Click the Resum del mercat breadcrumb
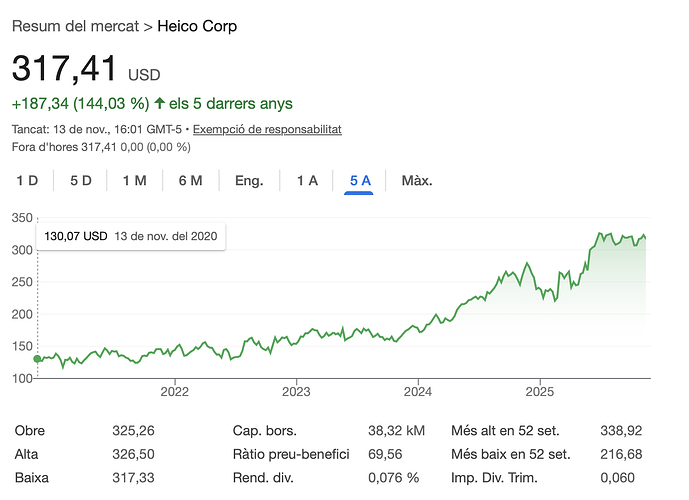This screenshot has height=500, width=689. [76, 24]
